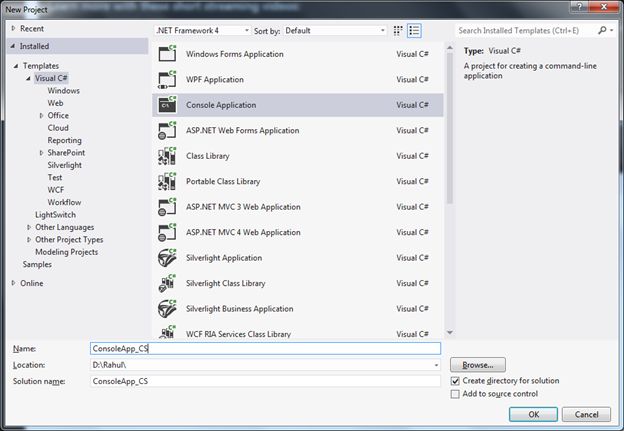Select the Windows category under Visual C#
The height and width of the screenshot is (431, 624).
coord(64,91)
